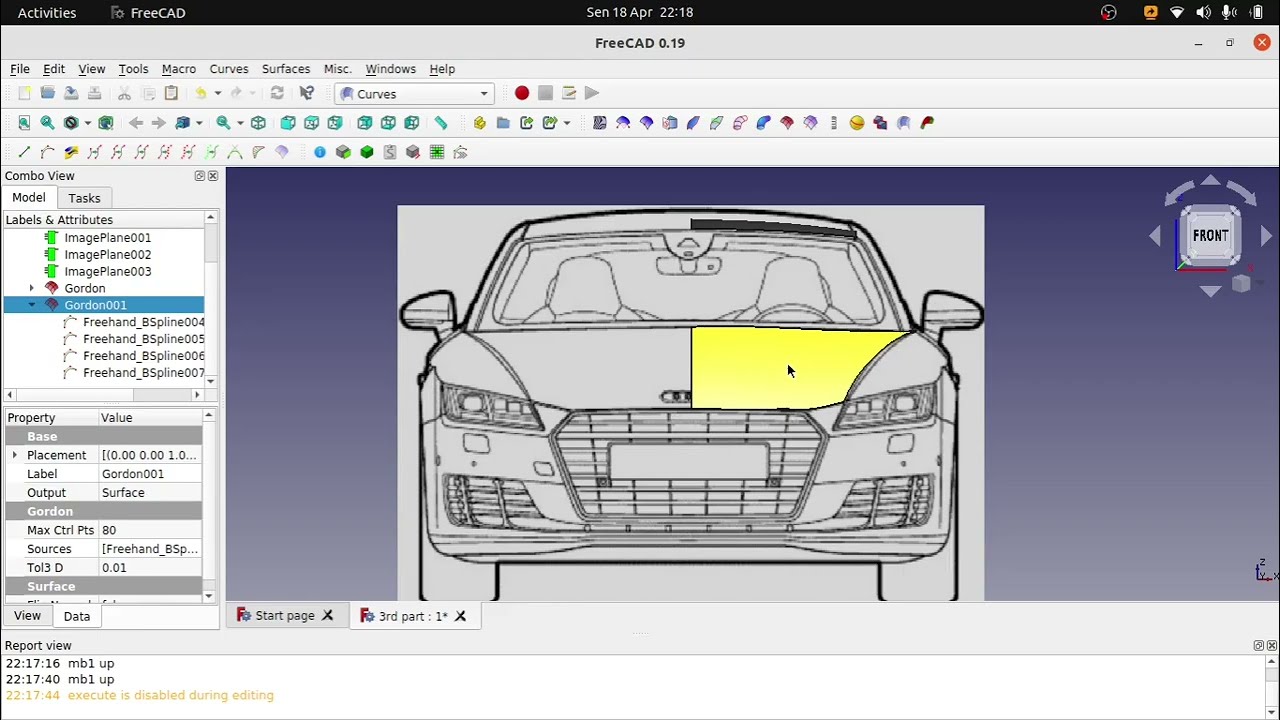Viewport: 1280px width, 720px height.
Task: Click the Save document icon
Action: point(71,93)
